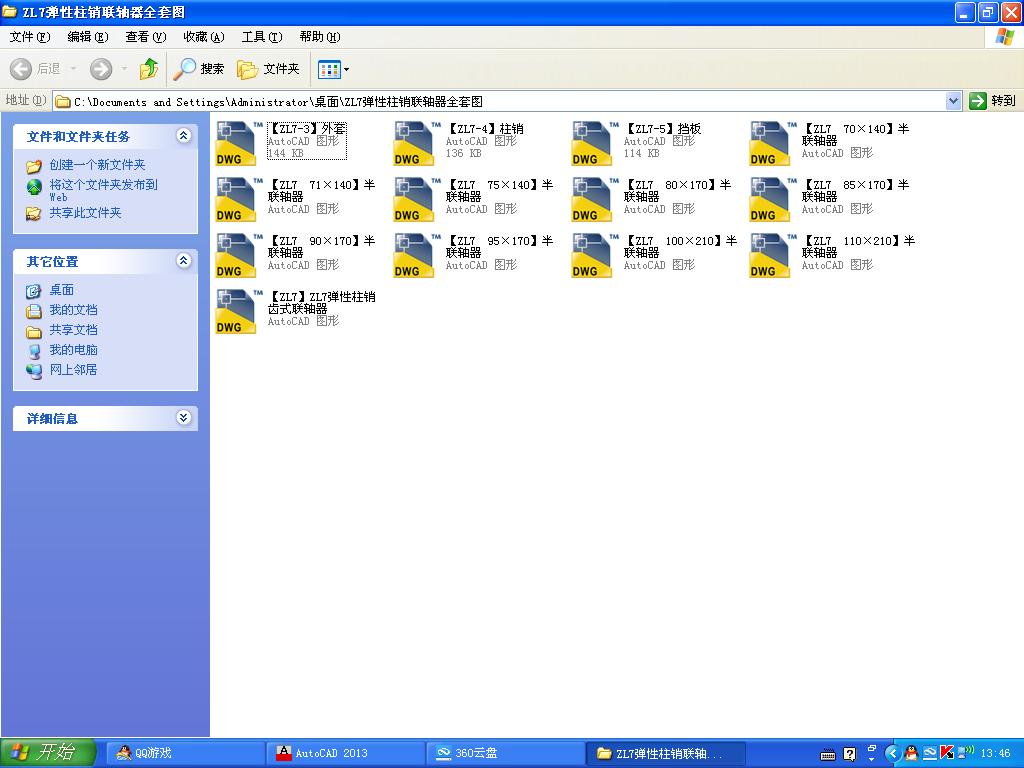Image resolution: width=1024 pixels, height=768 pixels.
Task: Click 将这个文件夹发布到 Web link
Action: tap(103, 189)
